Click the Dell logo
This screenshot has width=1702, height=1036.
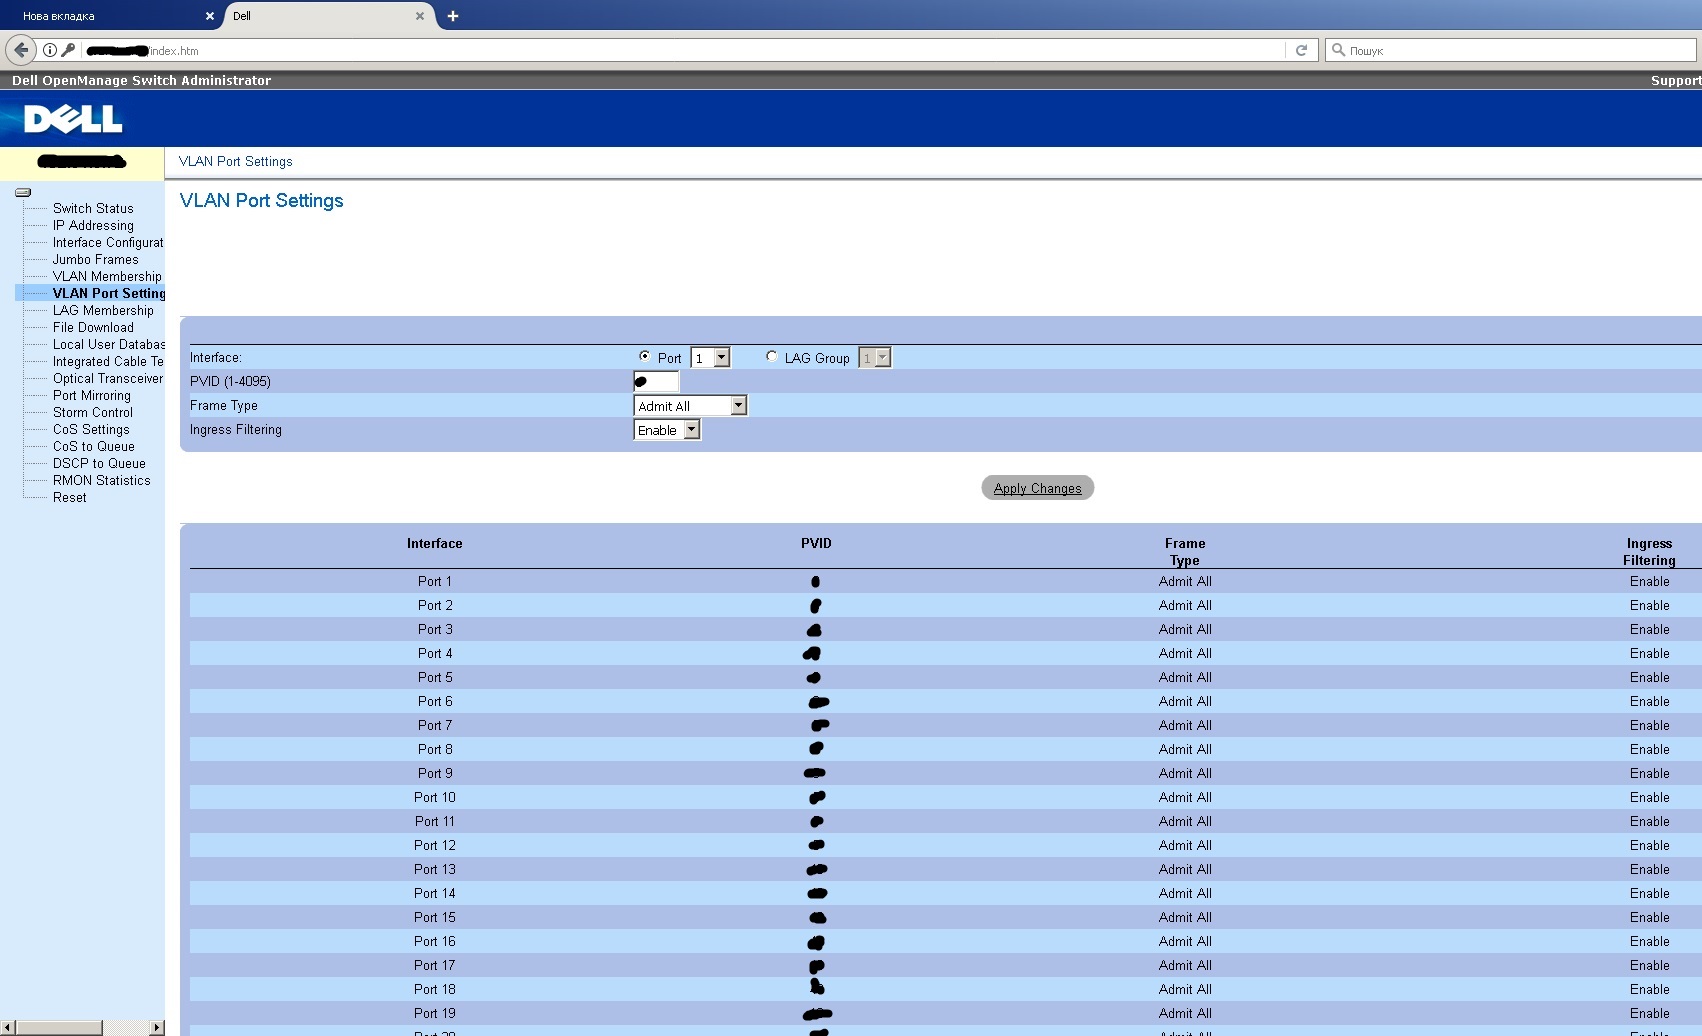pos(73,119)
